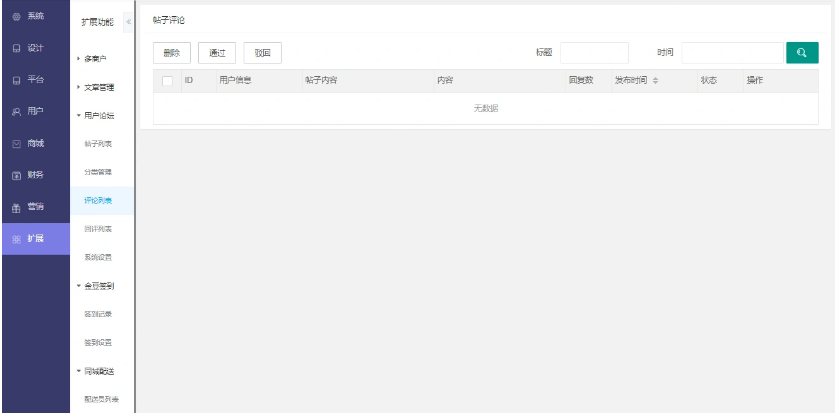The image size is (836, 413).
Task: Open 营销 (Marketing) in the main sidebar
Action: click(35, 207)
